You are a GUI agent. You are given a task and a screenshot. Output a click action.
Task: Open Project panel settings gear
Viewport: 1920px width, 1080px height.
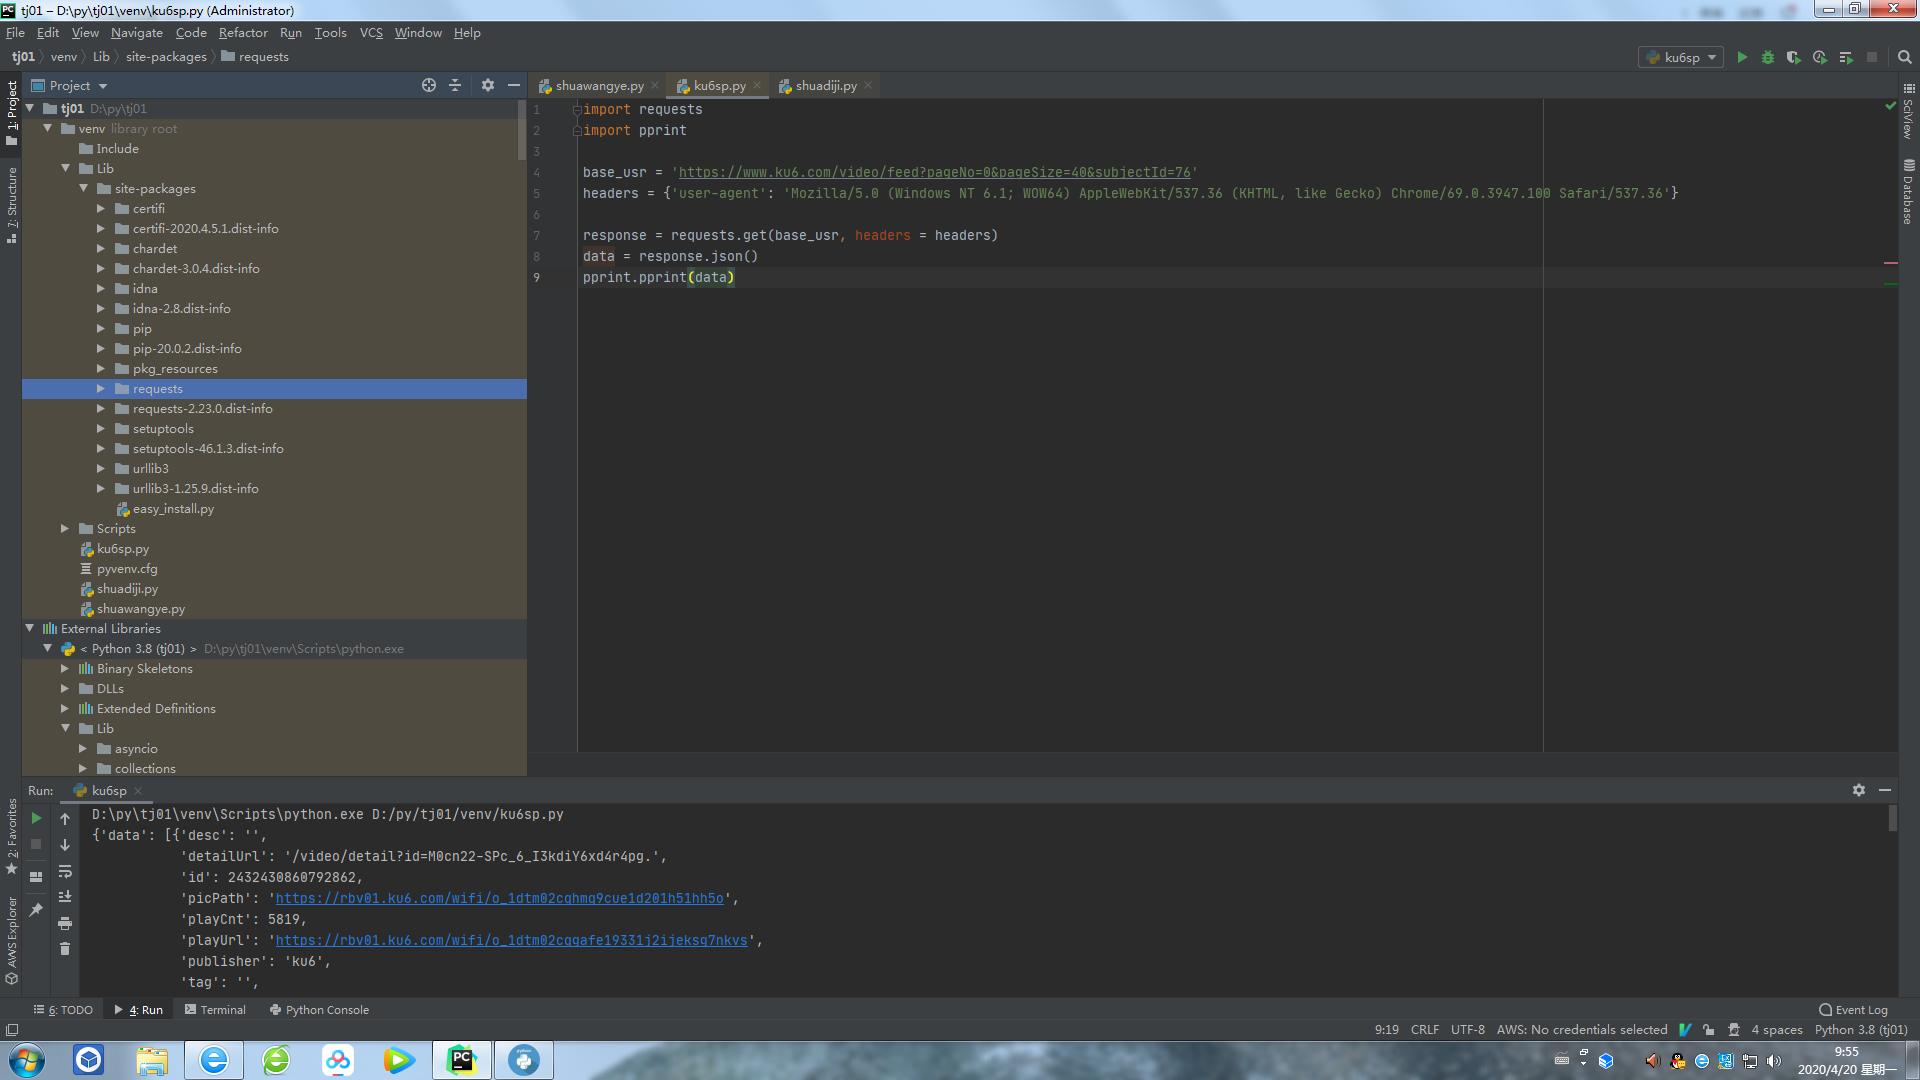488,86
